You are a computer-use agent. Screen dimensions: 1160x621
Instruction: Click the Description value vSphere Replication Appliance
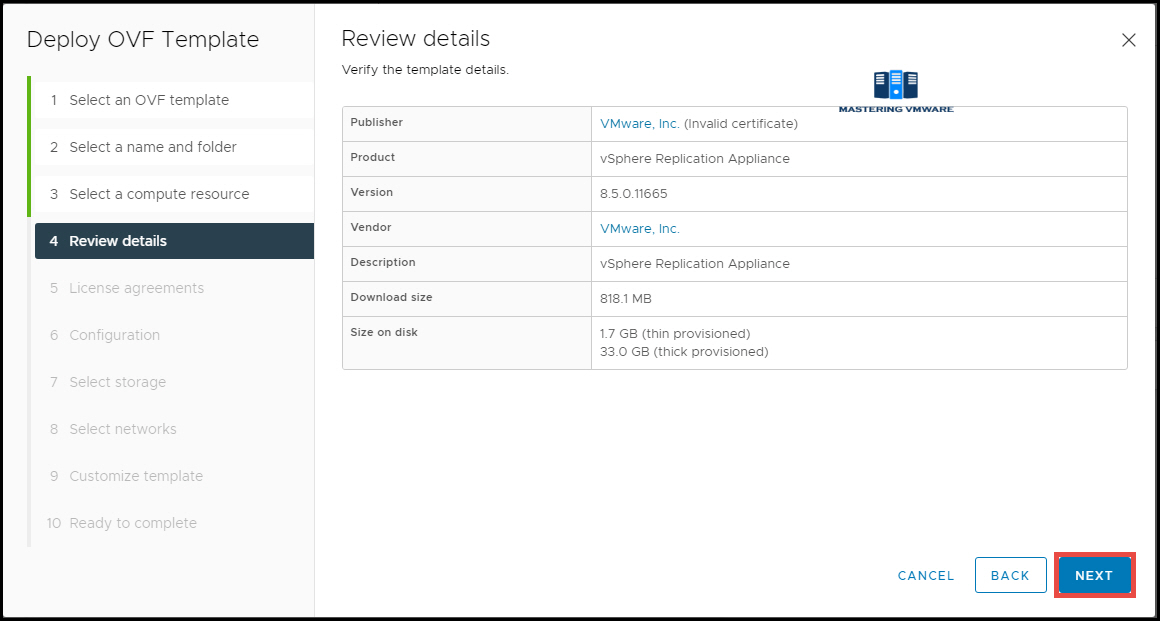click(695, 263)
